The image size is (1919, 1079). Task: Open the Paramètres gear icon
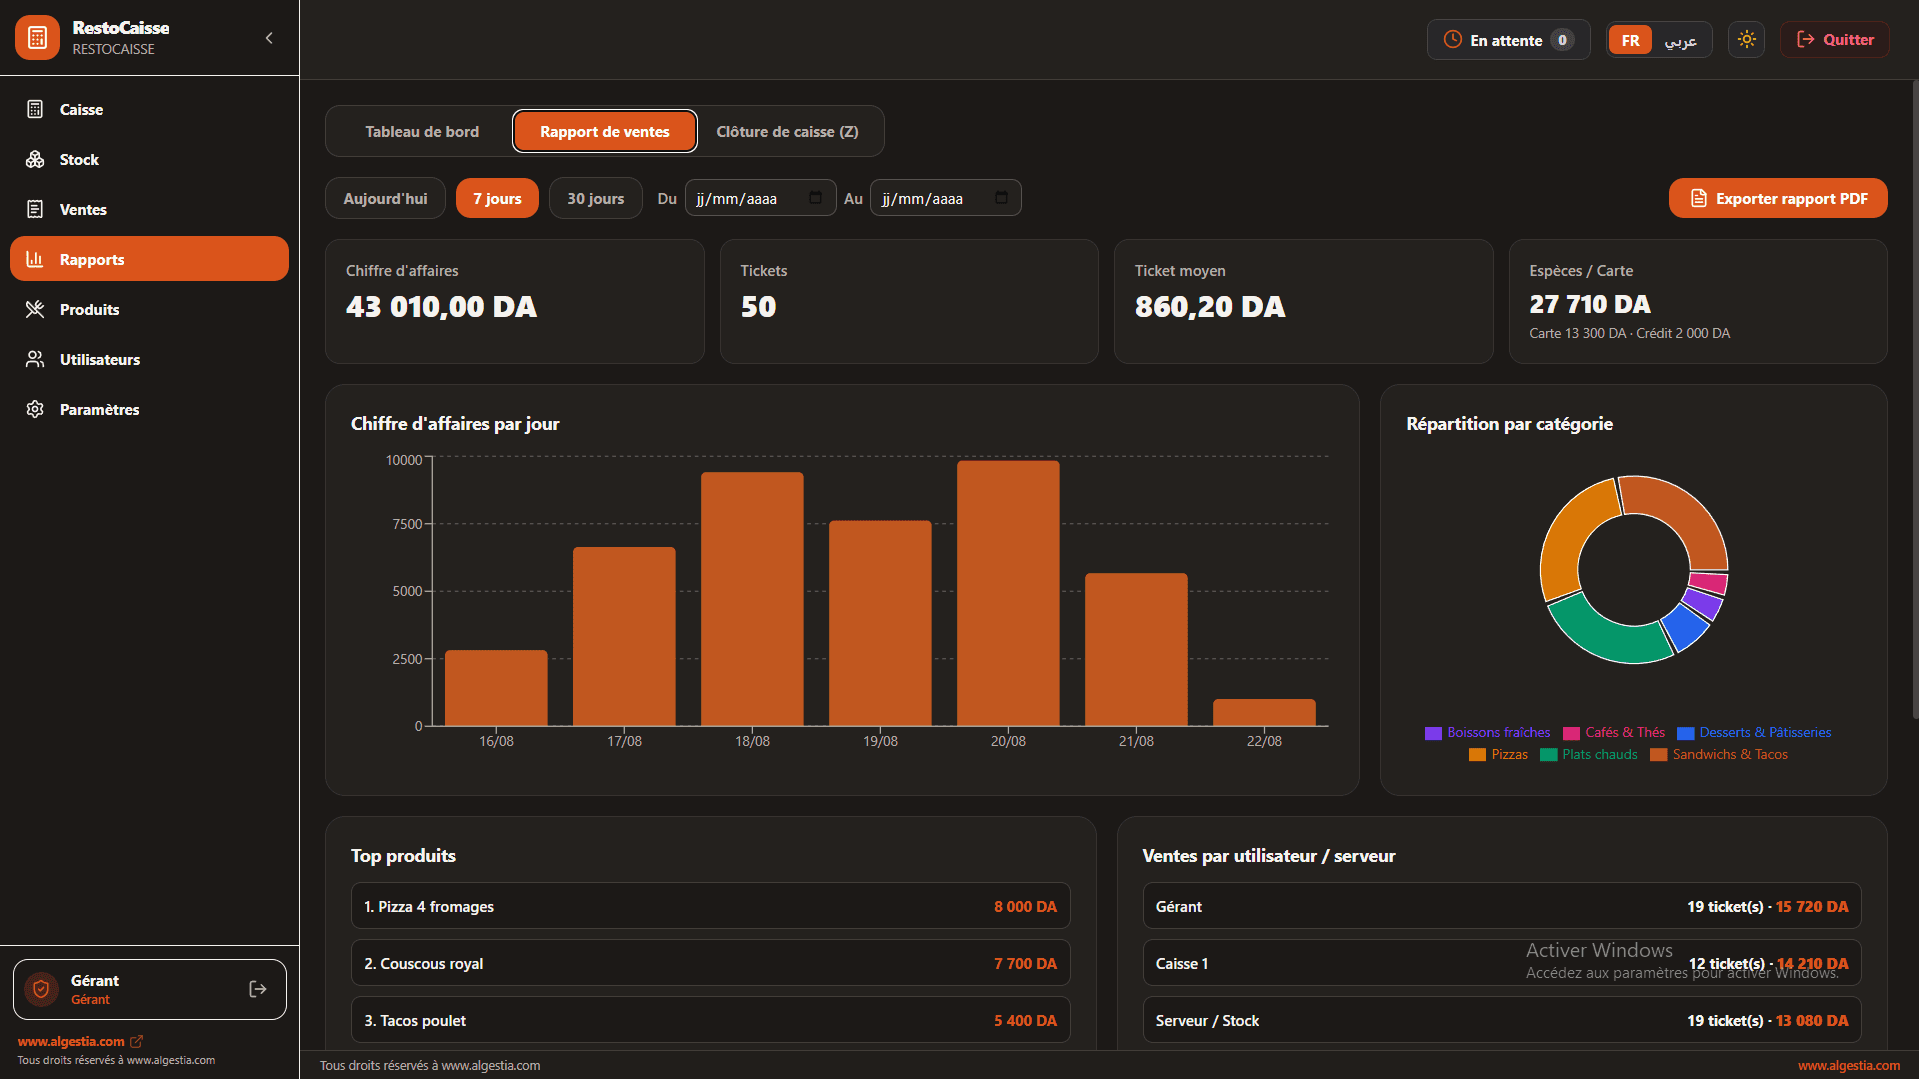(35, 409)
